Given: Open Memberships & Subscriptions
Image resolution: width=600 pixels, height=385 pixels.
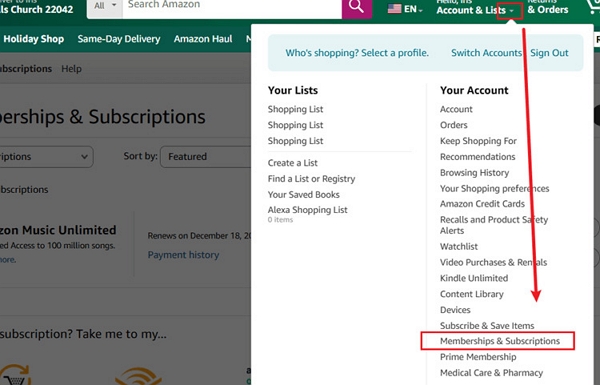Looking at the screenshot, I should pos(500,341).
